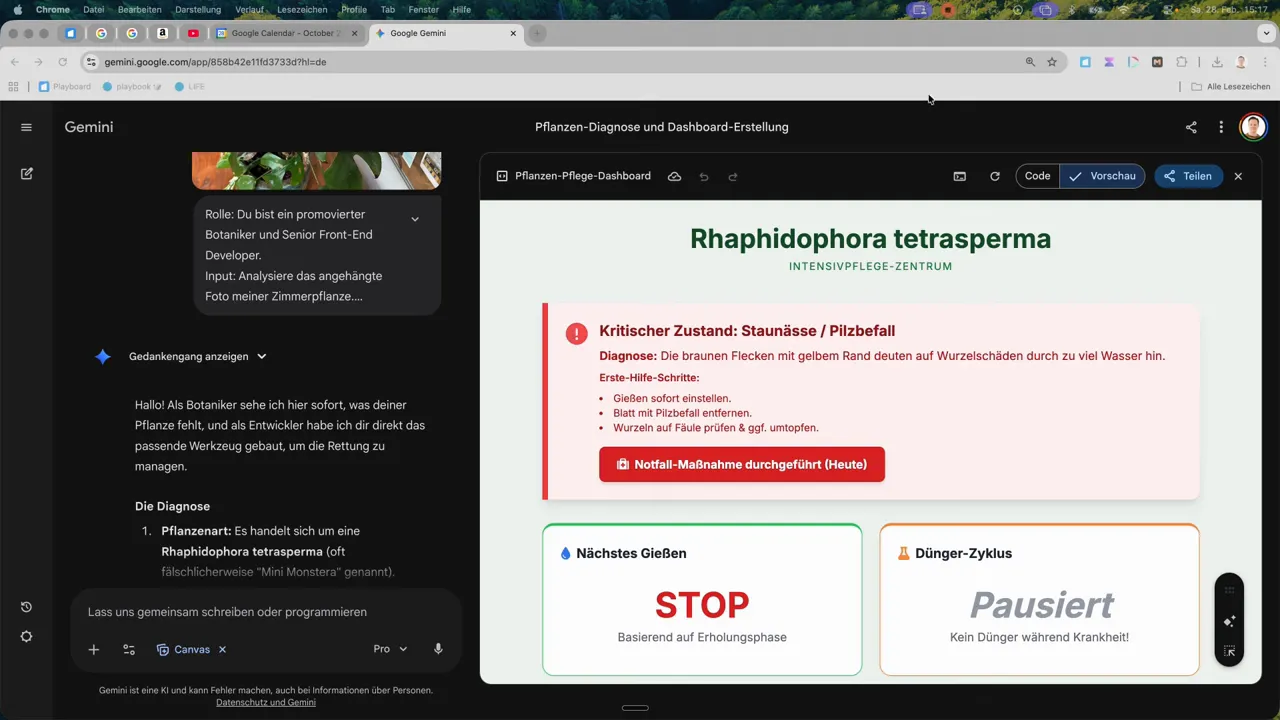
Task: Open the Playboard bookmark
Action: pos(64,87)
